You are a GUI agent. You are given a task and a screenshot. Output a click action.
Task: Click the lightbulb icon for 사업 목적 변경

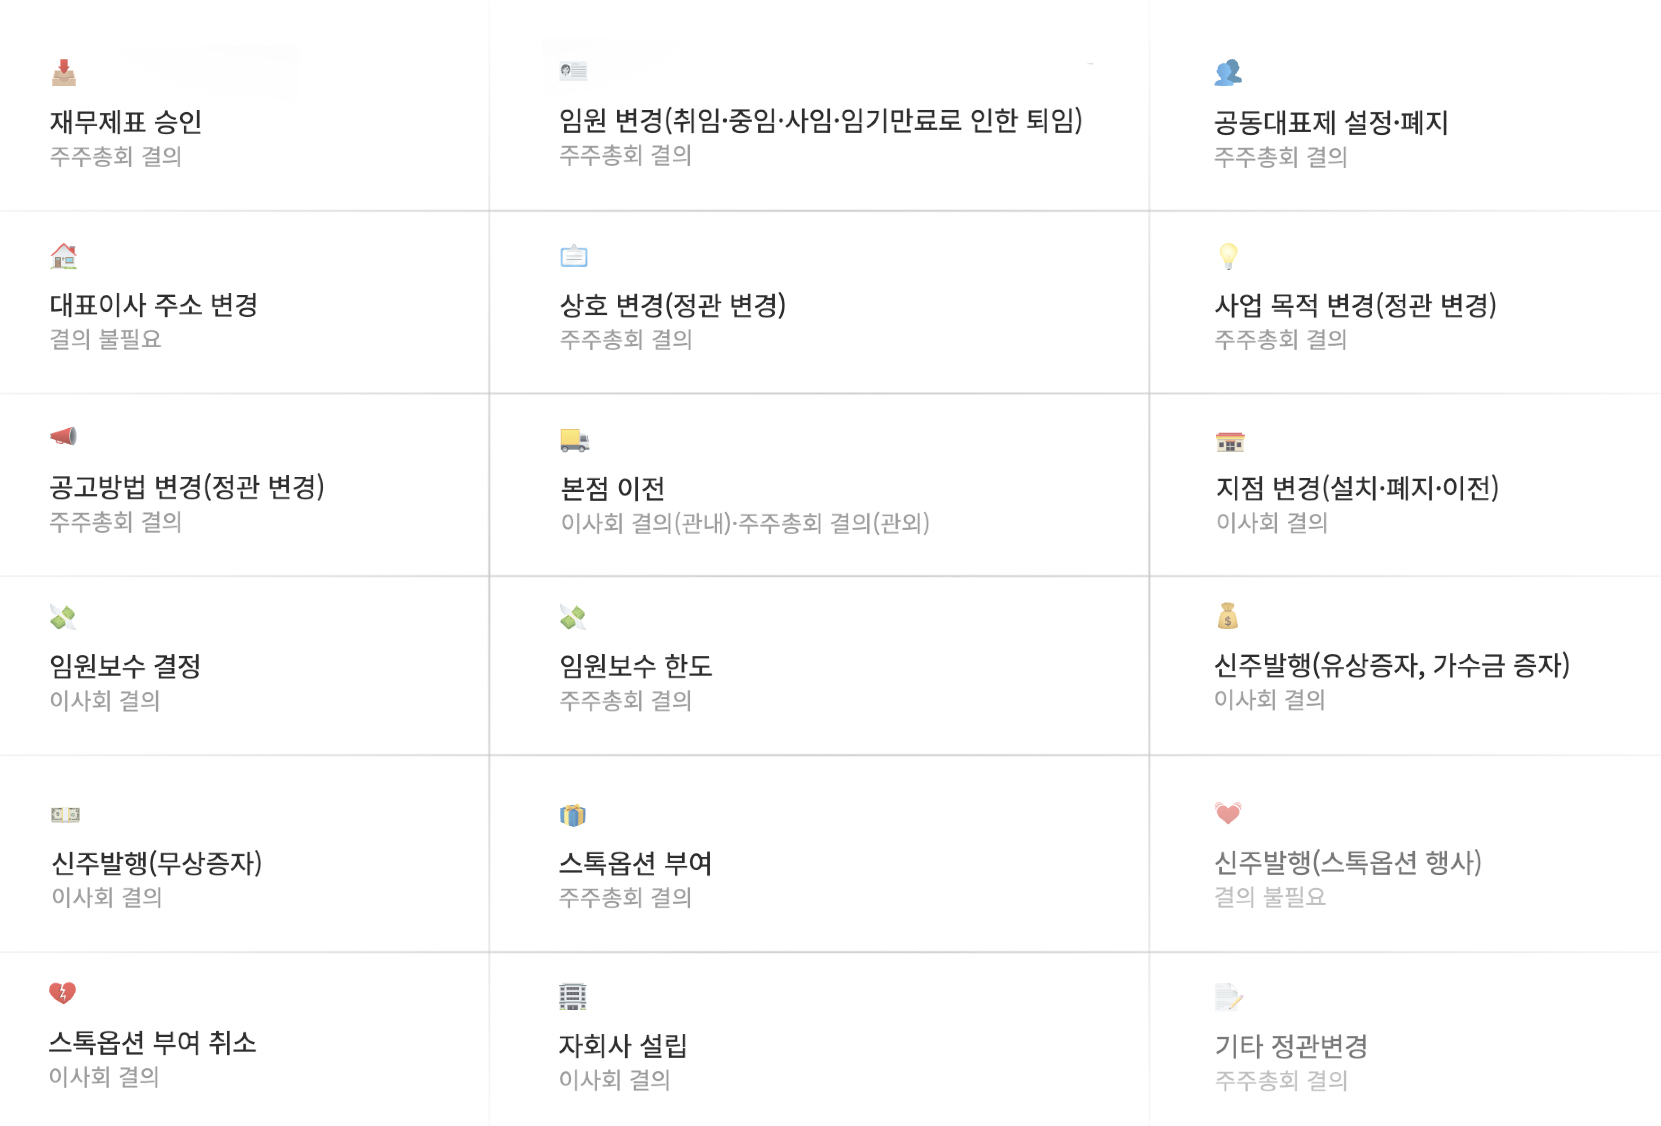(1228, 256)
